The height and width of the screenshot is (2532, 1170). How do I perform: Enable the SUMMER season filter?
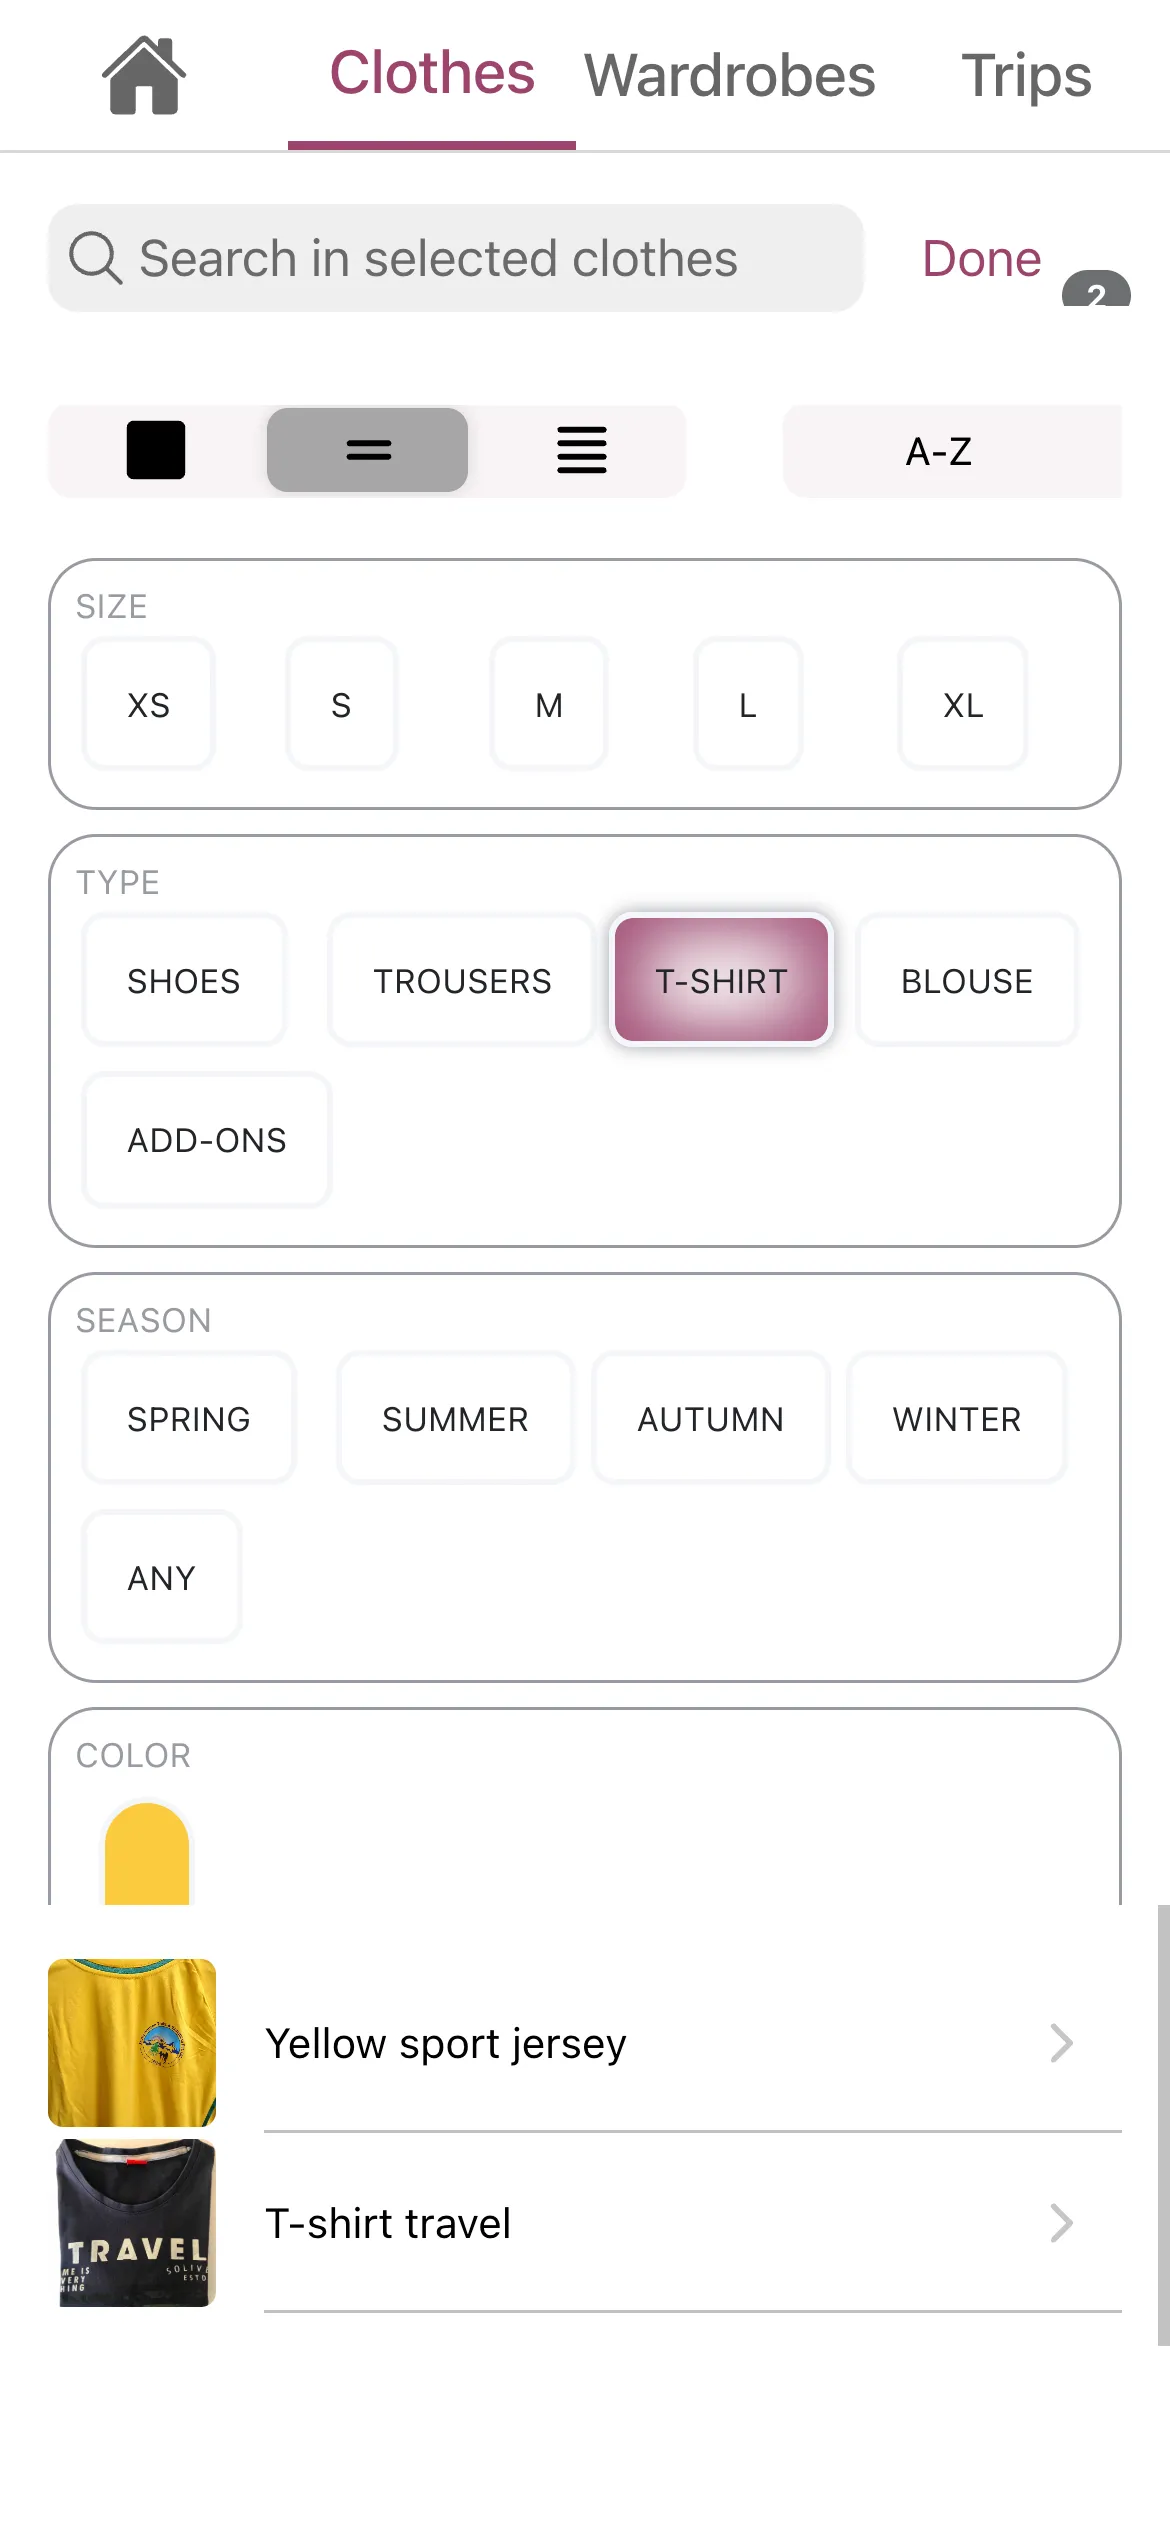pyautogui.click(x=455, y=1419)
